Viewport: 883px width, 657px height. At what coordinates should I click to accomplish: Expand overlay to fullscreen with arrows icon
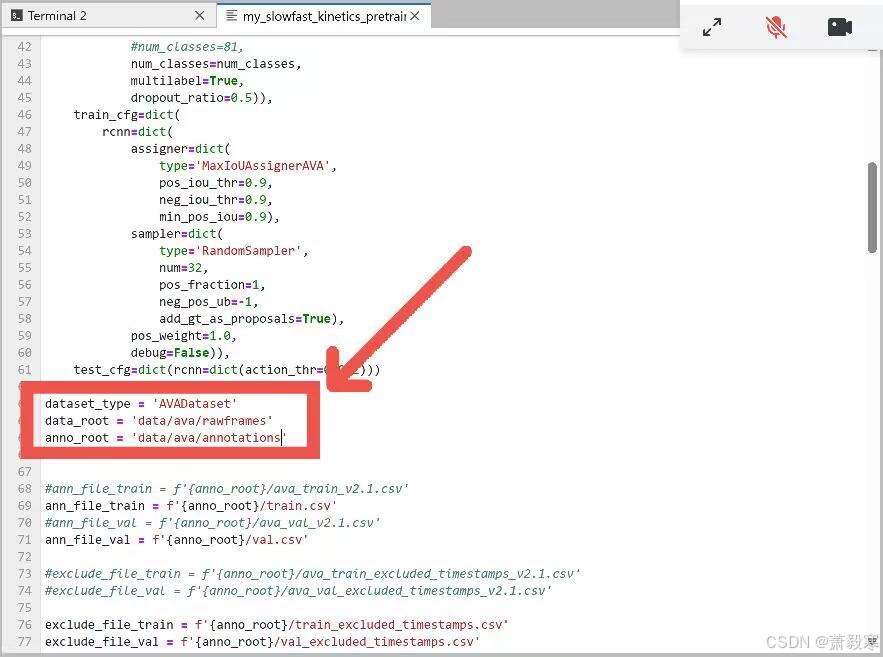pyautogui.click(x=712, y=27)
